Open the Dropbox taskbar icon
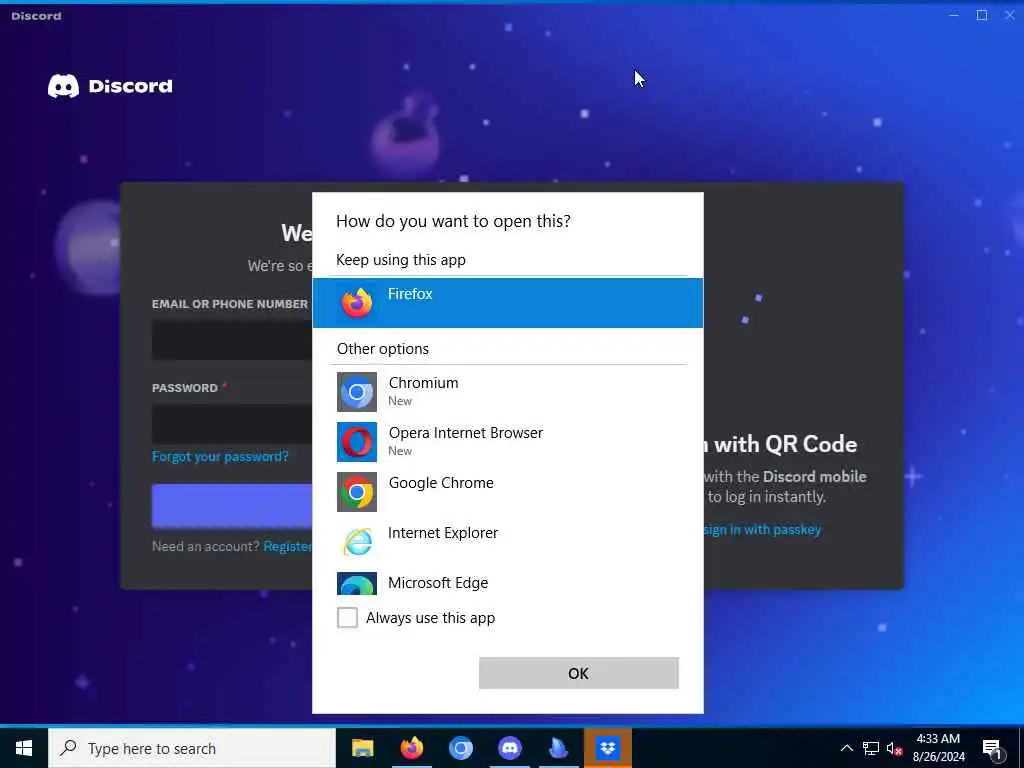Screen dimensions: 1024x768 click(x=607, y=748)
